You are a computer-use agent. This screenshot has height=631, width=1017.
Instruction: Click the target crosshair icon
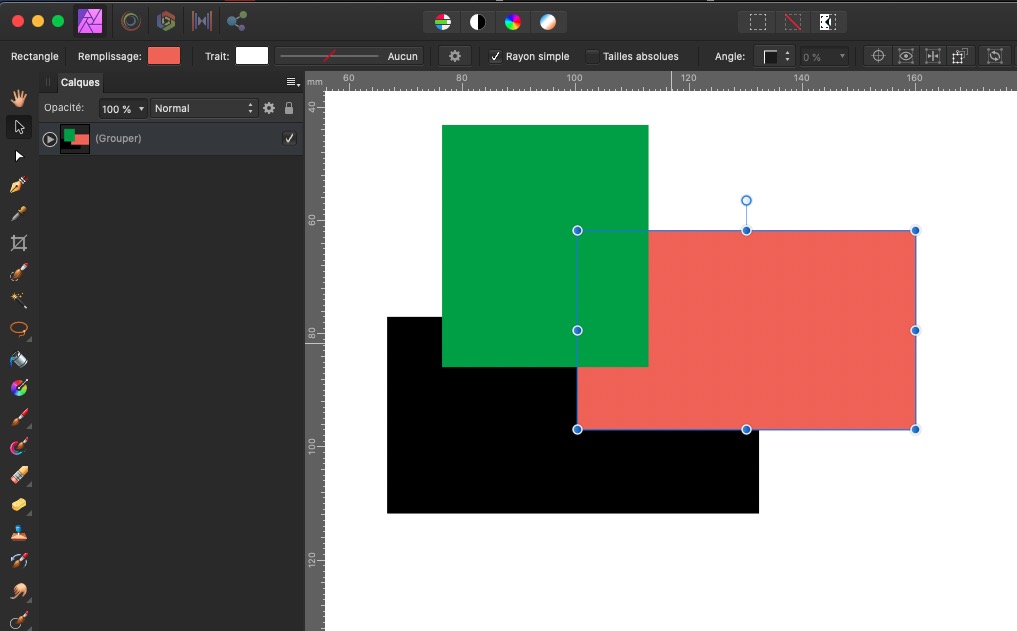pyautogui.click(x=878, y=56)
